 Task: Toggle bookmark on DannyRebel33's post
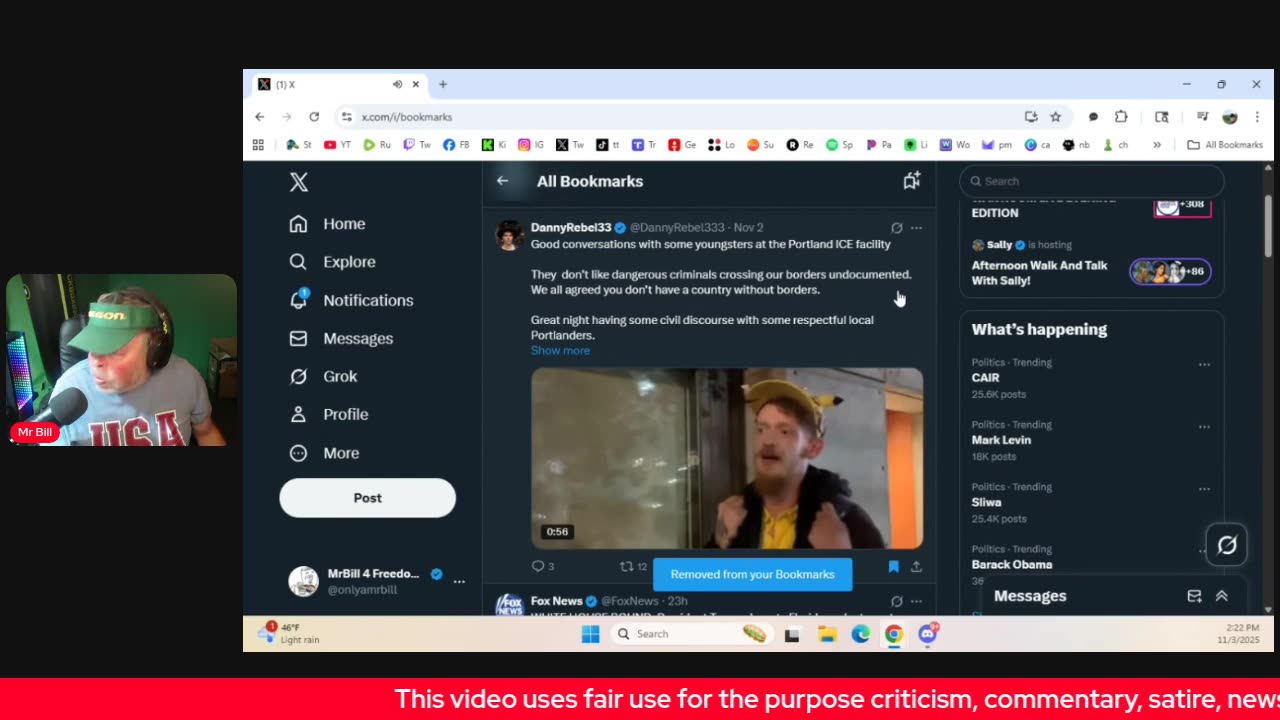point(894,567)
